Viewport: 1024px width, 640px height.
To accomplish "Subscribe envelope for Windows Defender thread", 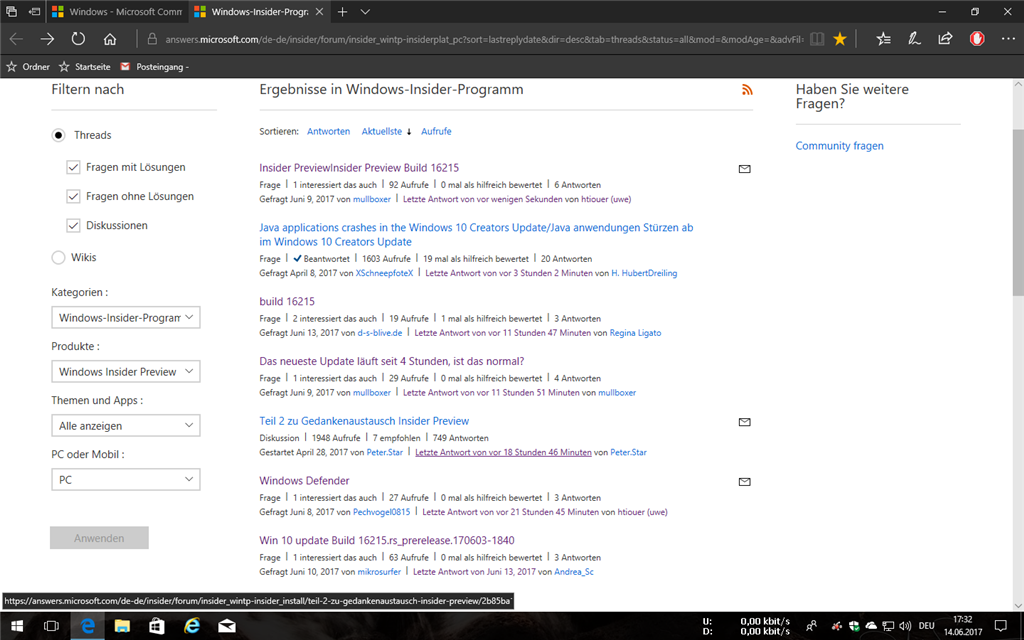I will [x=744, y=482].
